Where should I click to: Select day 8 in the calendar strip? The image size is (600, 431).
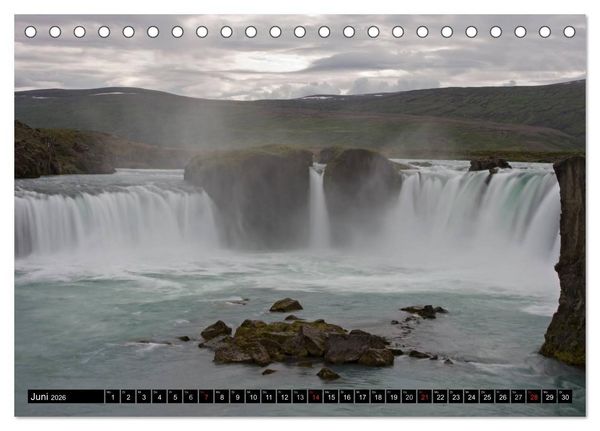click(x=222, y=397)
